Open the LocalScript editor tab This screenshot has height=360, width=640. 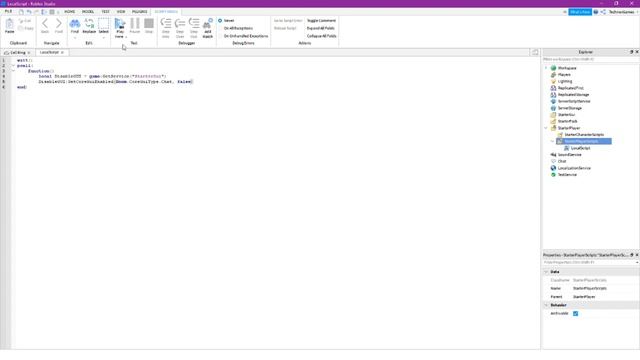point(49,52)
